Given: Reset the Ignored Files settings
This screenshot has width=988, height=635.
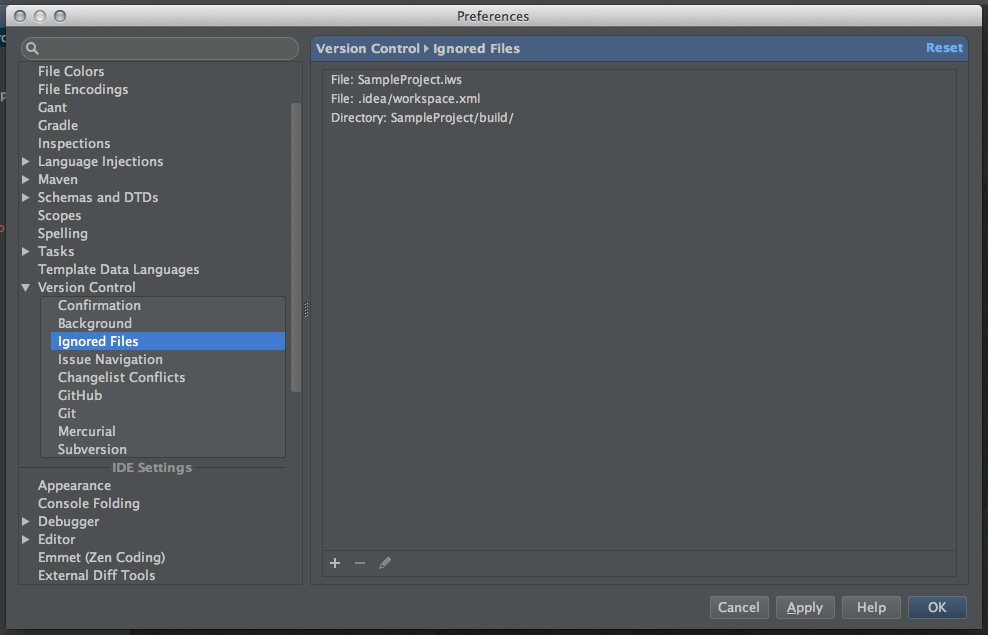Looking at the screenshot, I should click(x=944, y=47).
